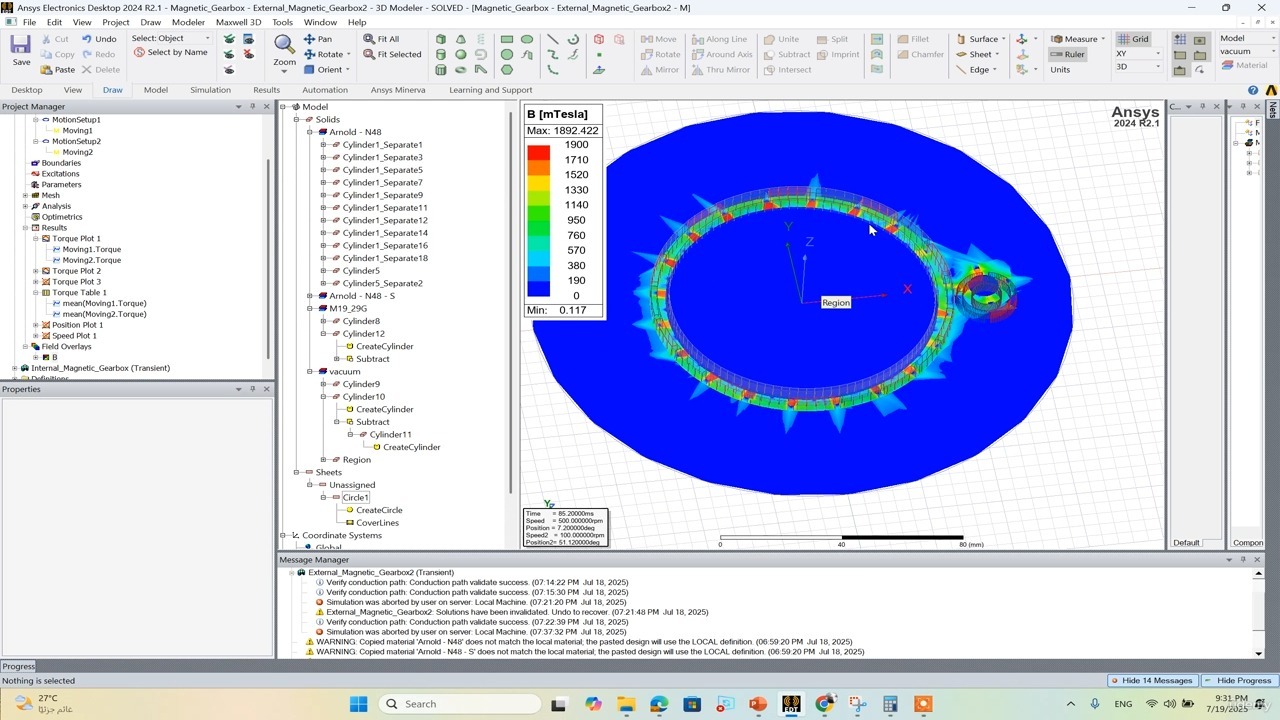Screen dimensions: 1280x720
Task: Click the Measure tool
Action: pyautogui.click(x=1076, y=39)
